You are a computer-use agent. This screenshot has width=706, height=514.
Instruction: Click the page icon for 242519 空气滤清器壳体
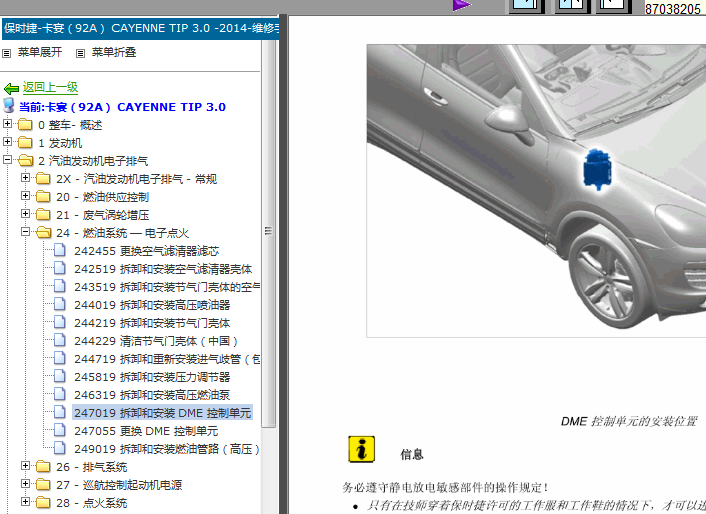point(59,268)
